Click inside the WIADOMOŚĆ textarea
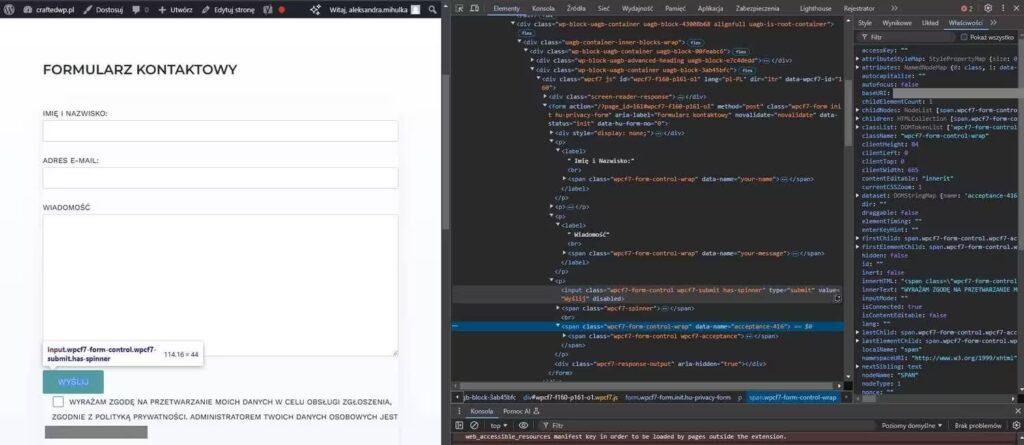The height and width of the screenshot is (445, 1024). (x=220, y=285)
